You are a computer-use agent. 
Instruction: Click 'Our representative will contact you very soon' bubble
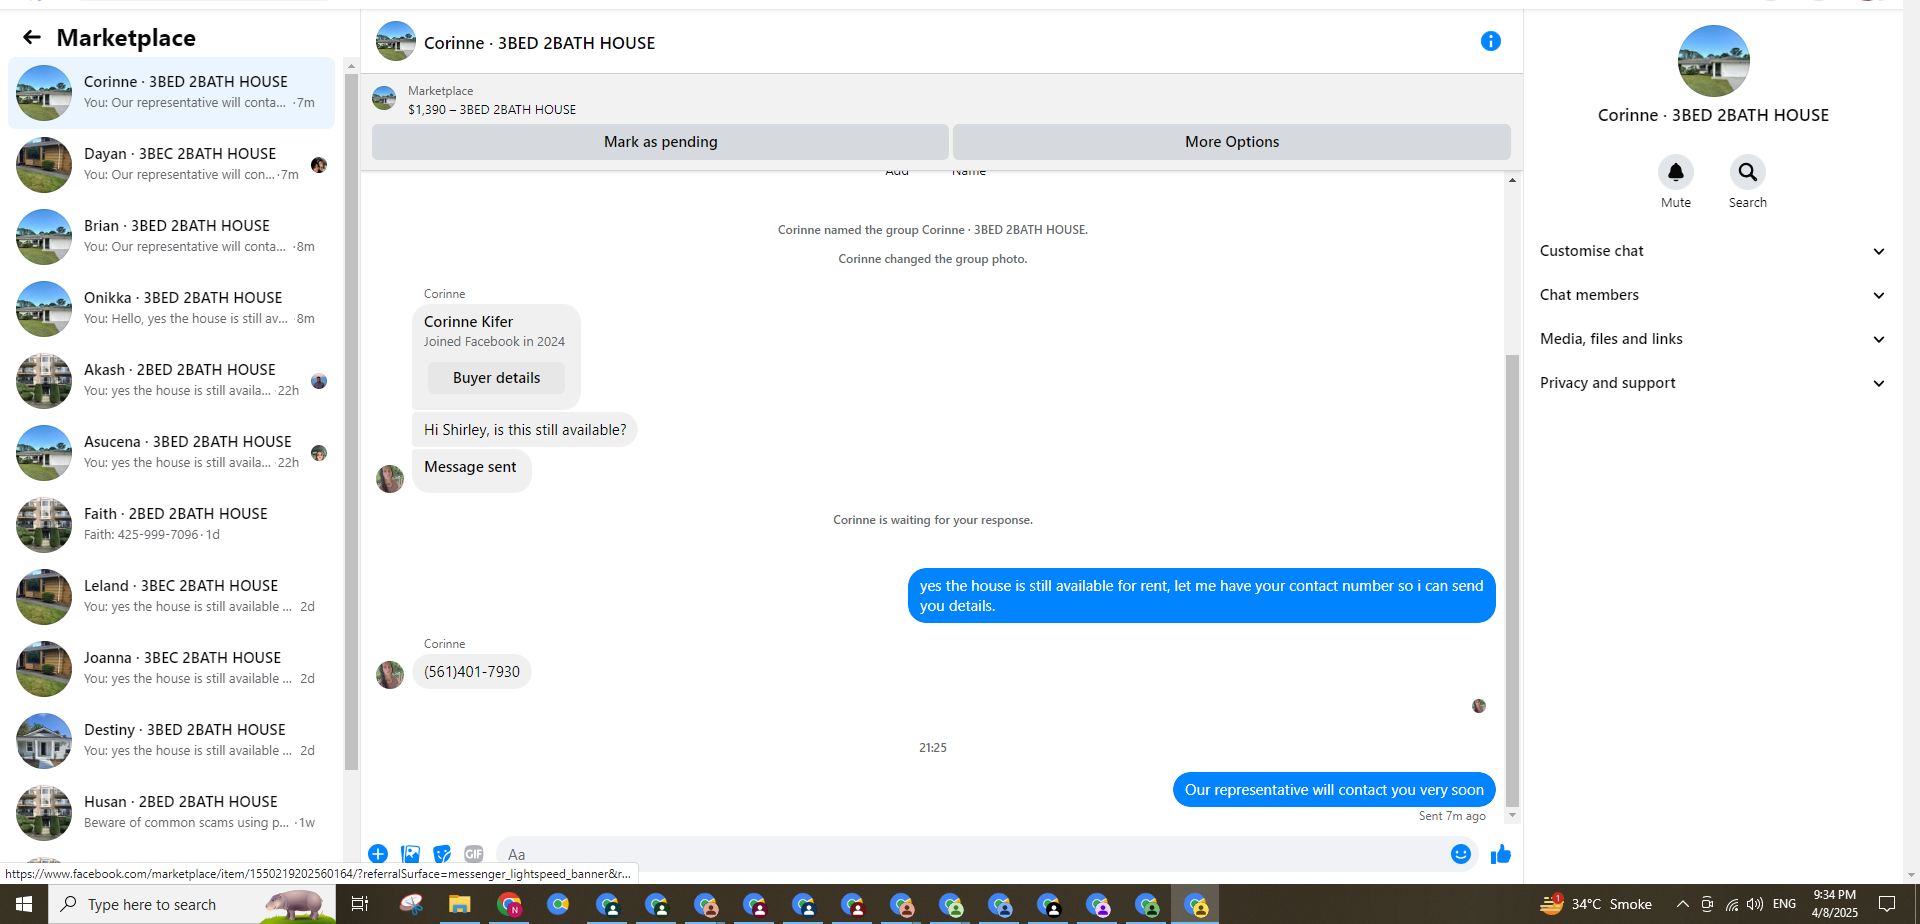point(1334,790)
